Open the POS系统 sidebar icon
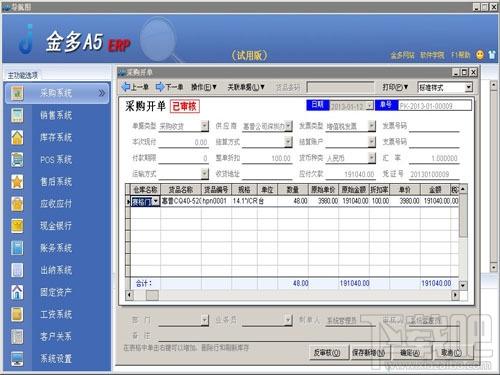 (17, 159)
